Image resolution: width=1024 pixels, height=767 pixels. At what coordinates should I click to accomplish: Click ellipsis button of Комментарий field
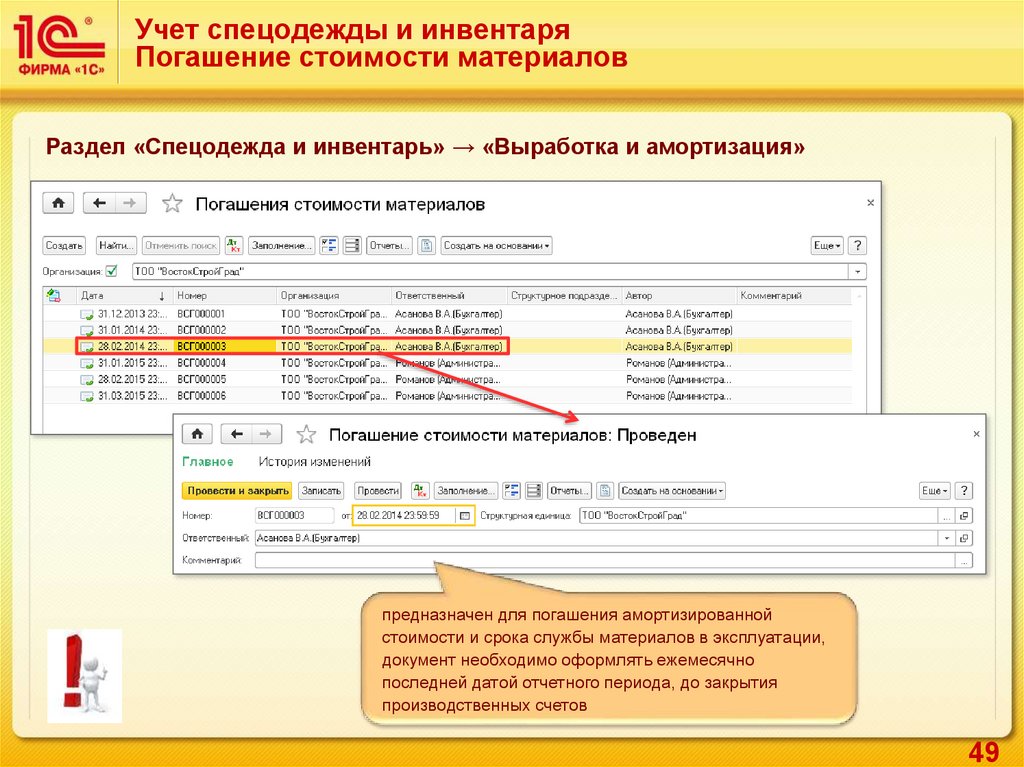click(x=964, y=561)
